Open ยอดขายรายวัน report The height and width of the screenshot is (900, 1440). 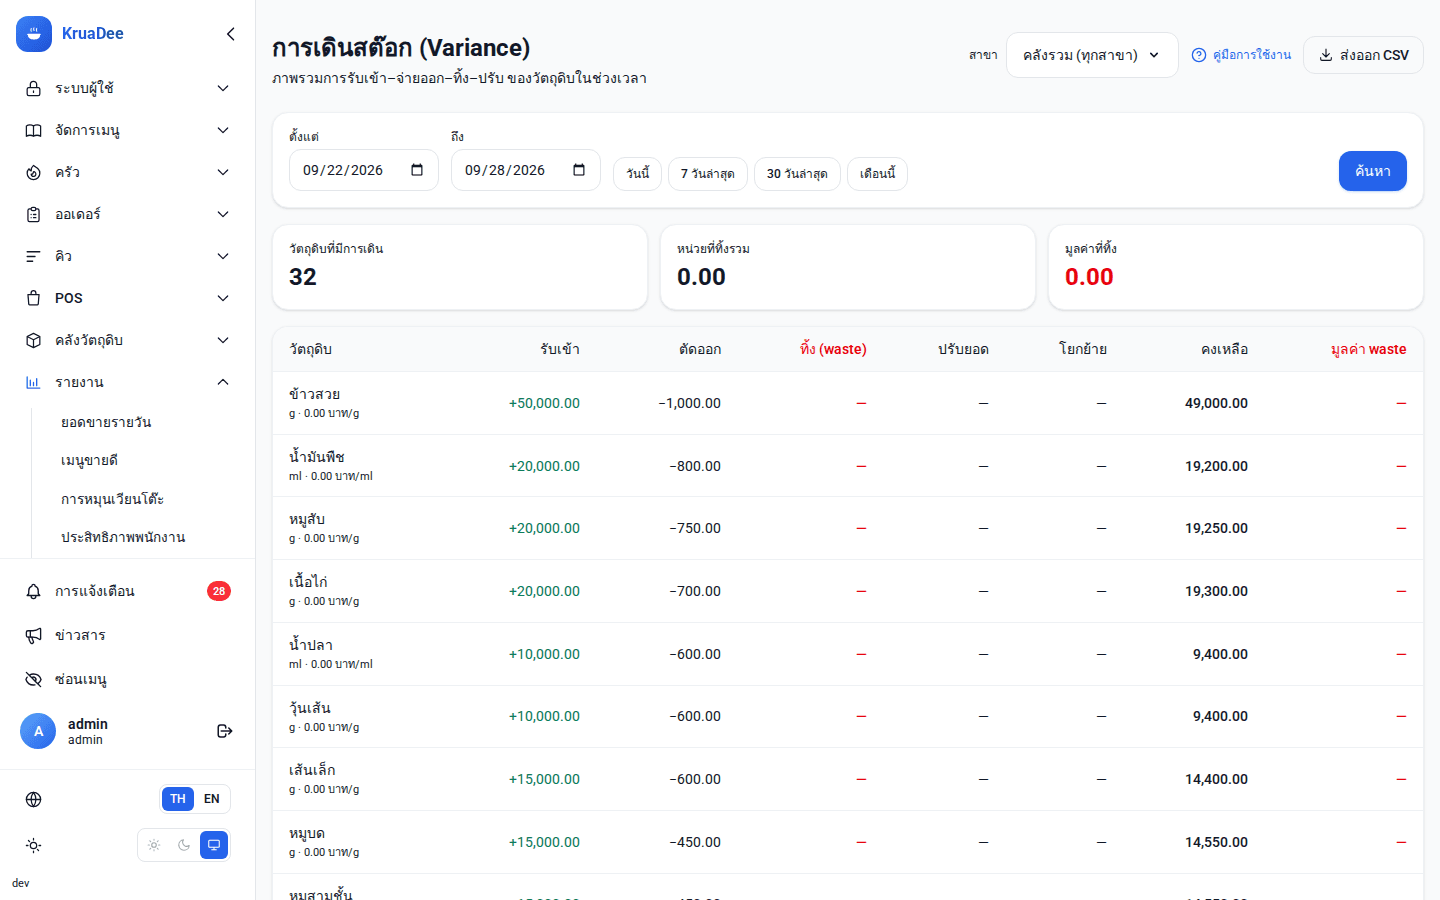[x=106, y=422]
